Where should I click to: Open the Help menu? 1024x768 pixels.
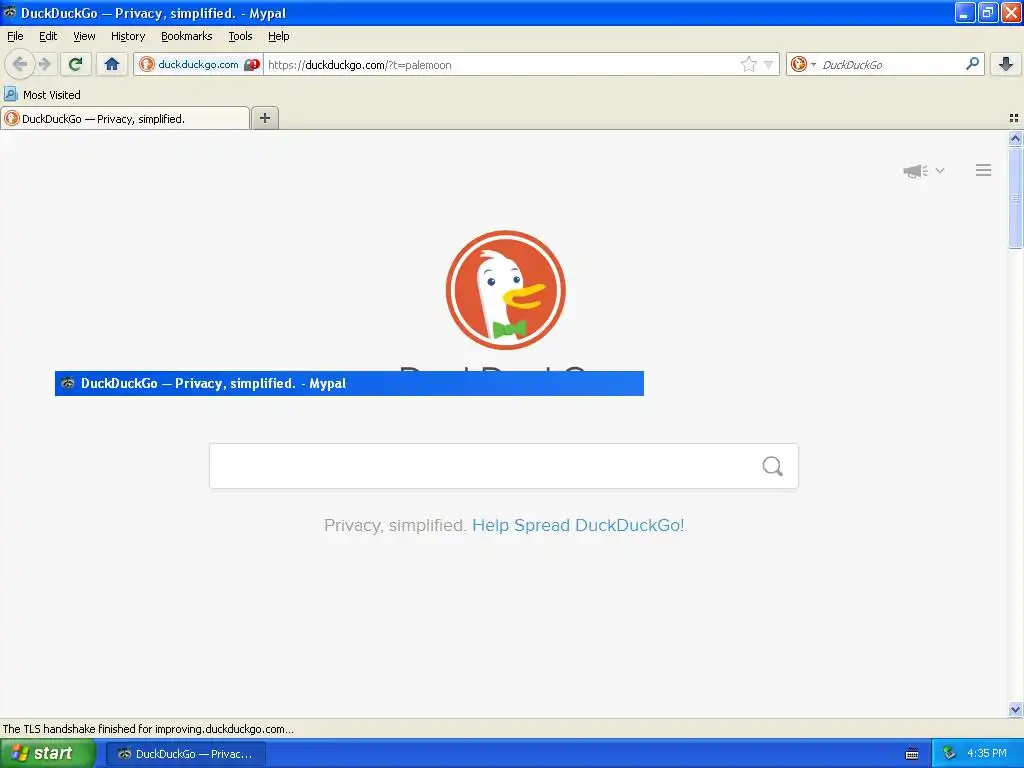coord(279,36)
